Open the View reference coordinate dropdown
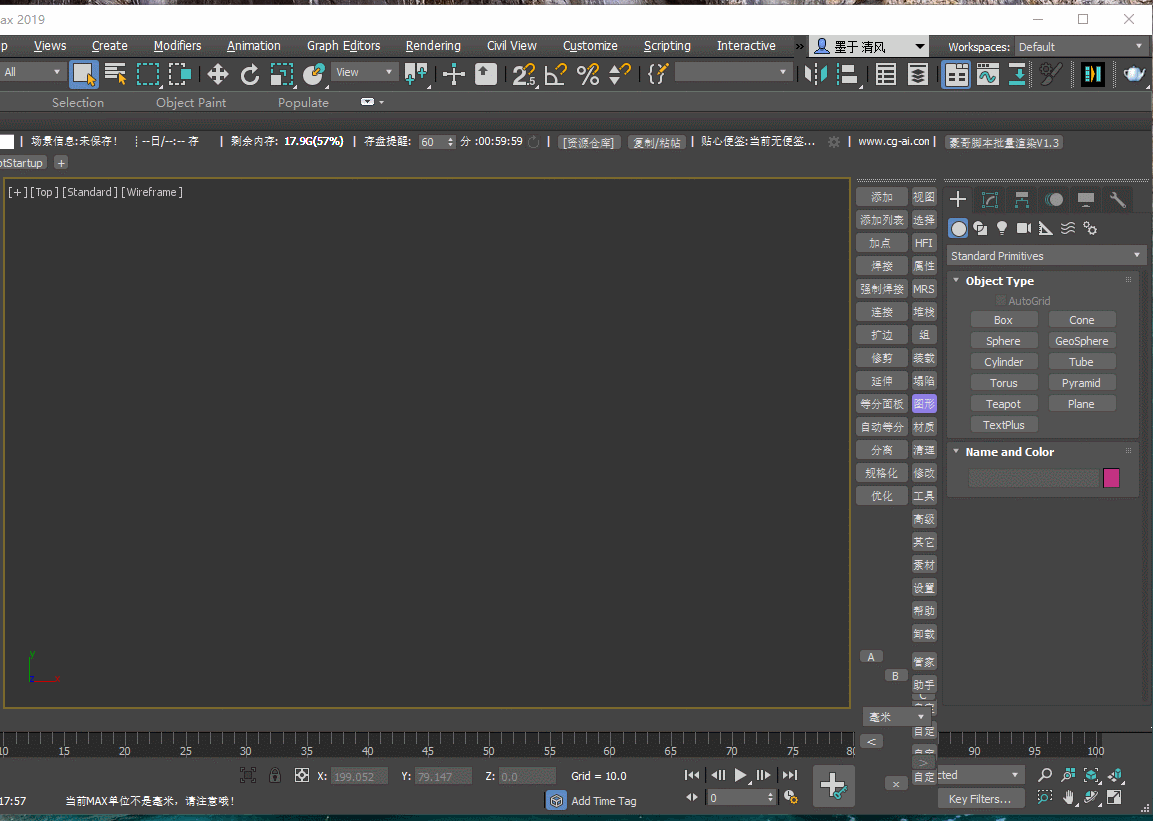 364,72
